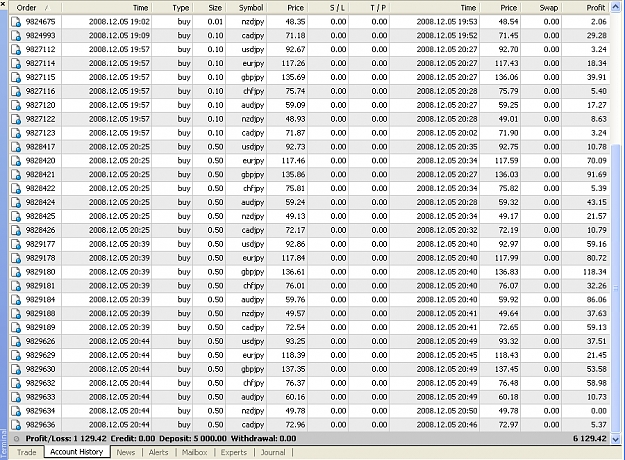Sort by the Type column header

point(173,8)
